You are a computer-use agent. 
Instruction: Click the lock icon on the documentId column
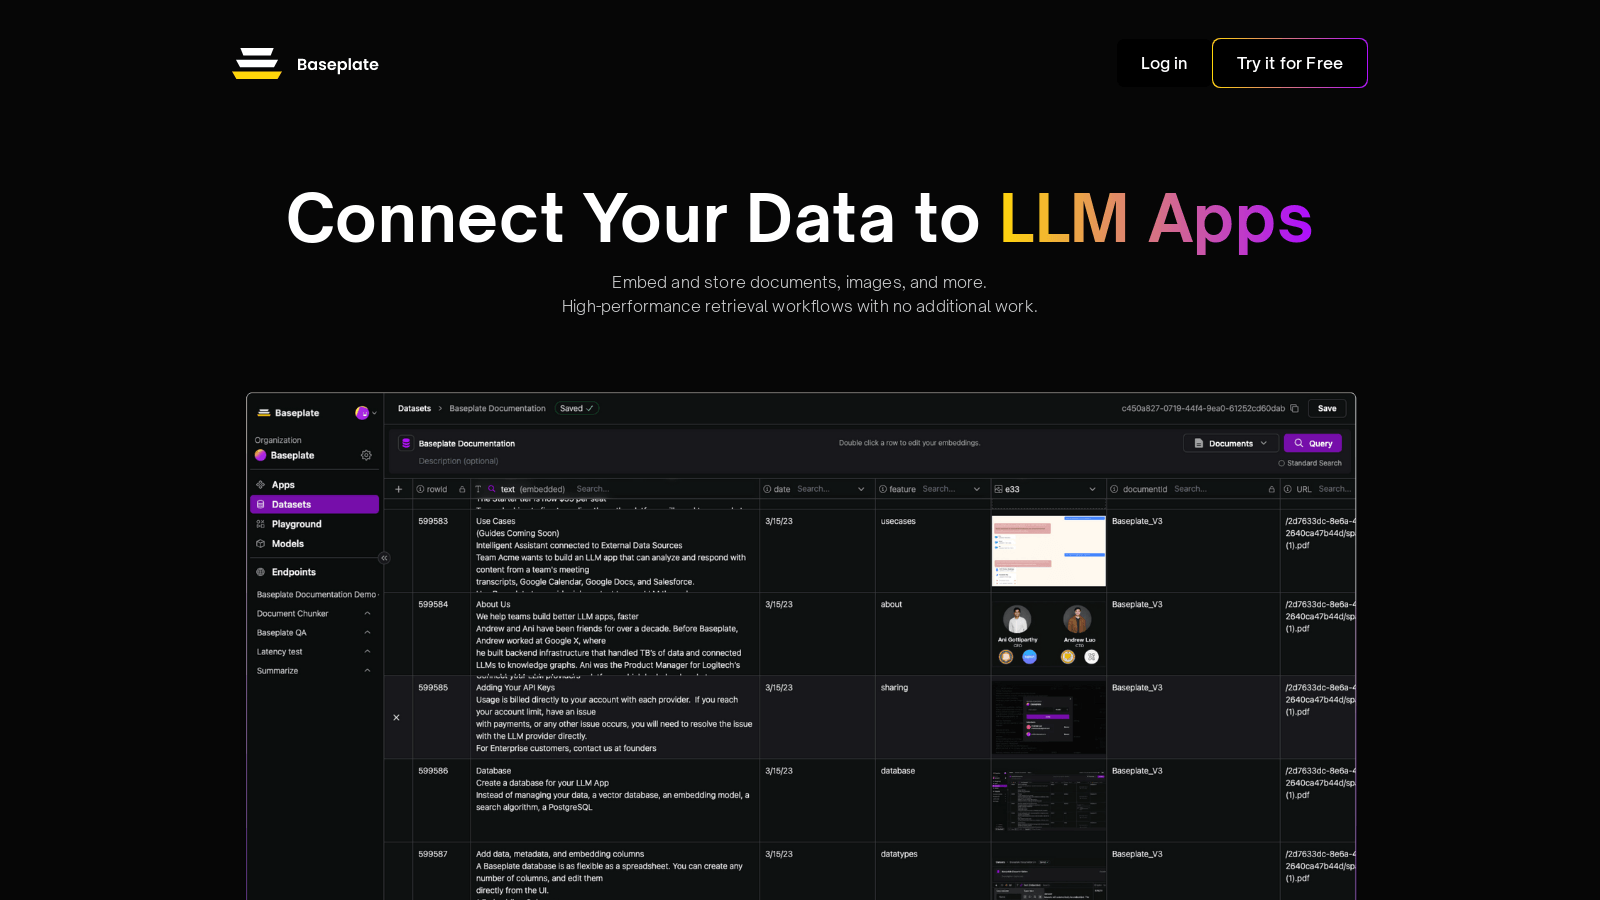1271,489
